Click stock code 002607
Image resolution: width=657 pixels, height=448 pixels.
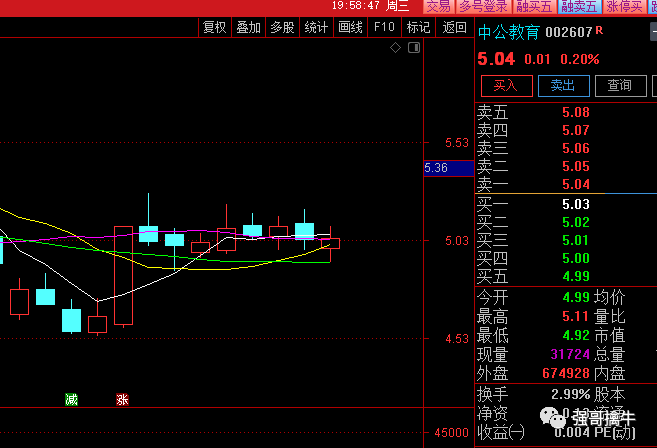pos(569,32)
